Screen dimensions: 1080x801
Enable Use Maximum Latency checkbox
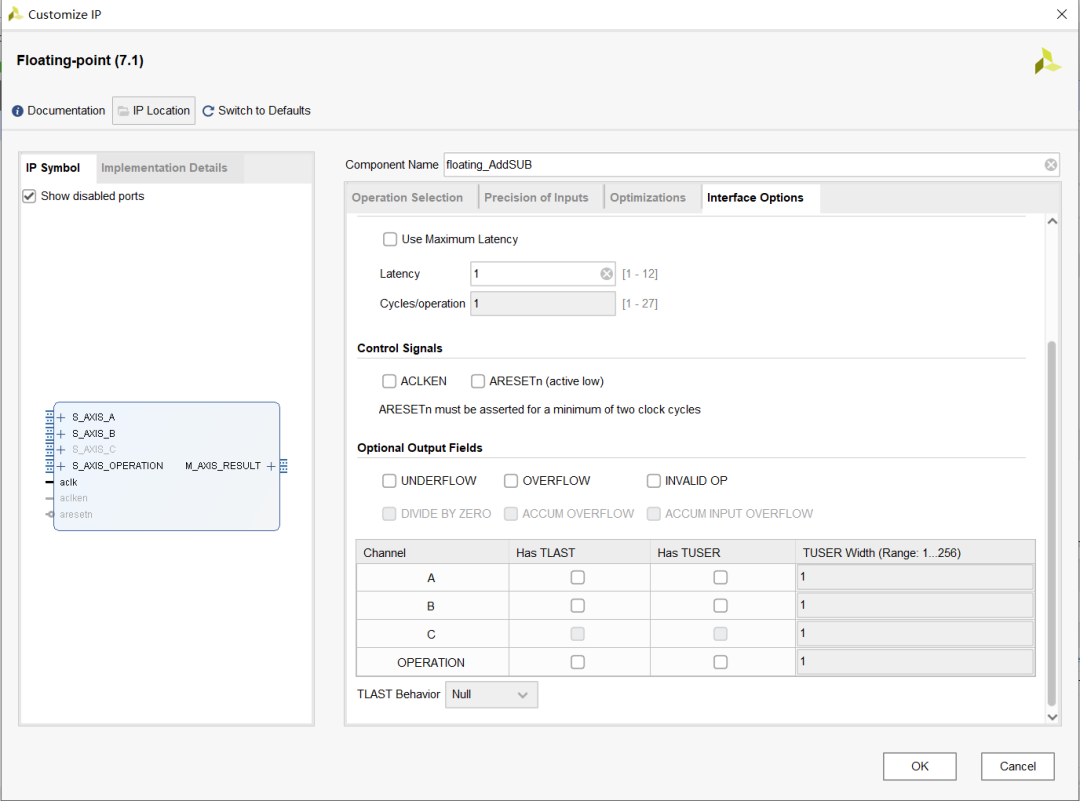point(390,239)
